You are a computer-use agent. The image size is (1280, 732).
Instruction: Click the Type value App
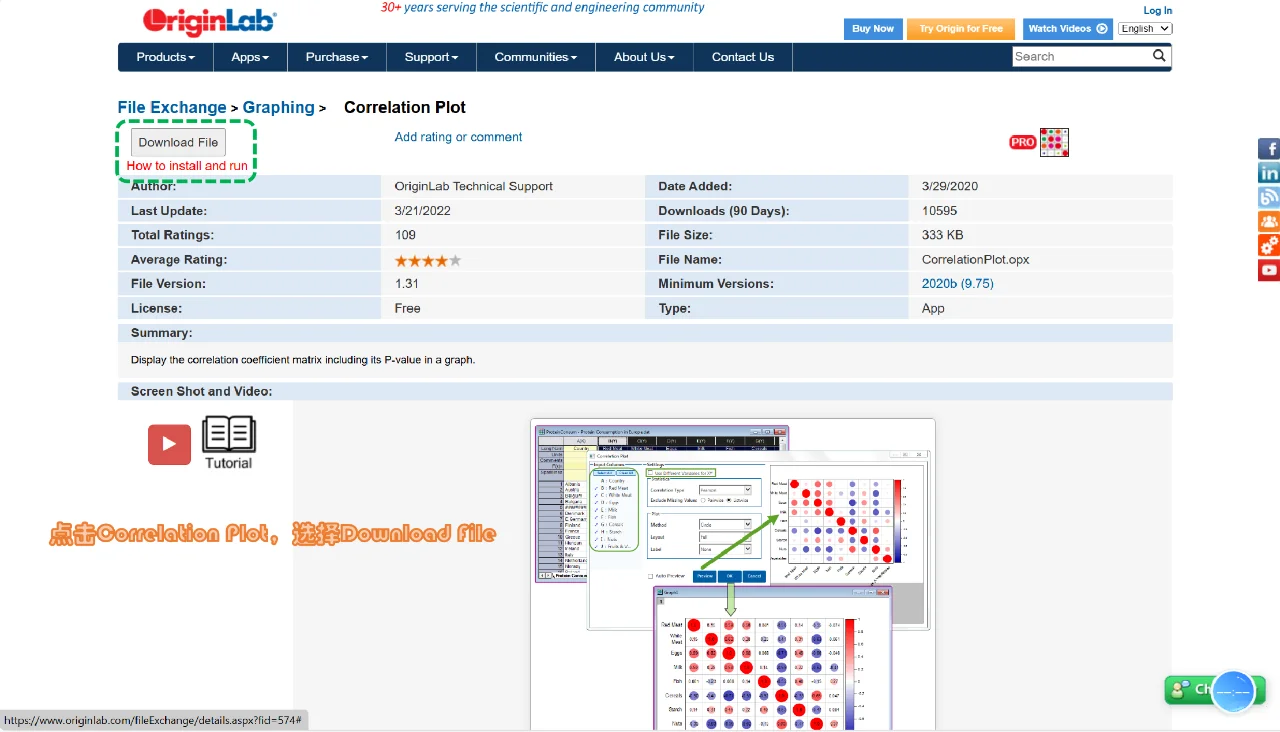[x=933, y=308]
